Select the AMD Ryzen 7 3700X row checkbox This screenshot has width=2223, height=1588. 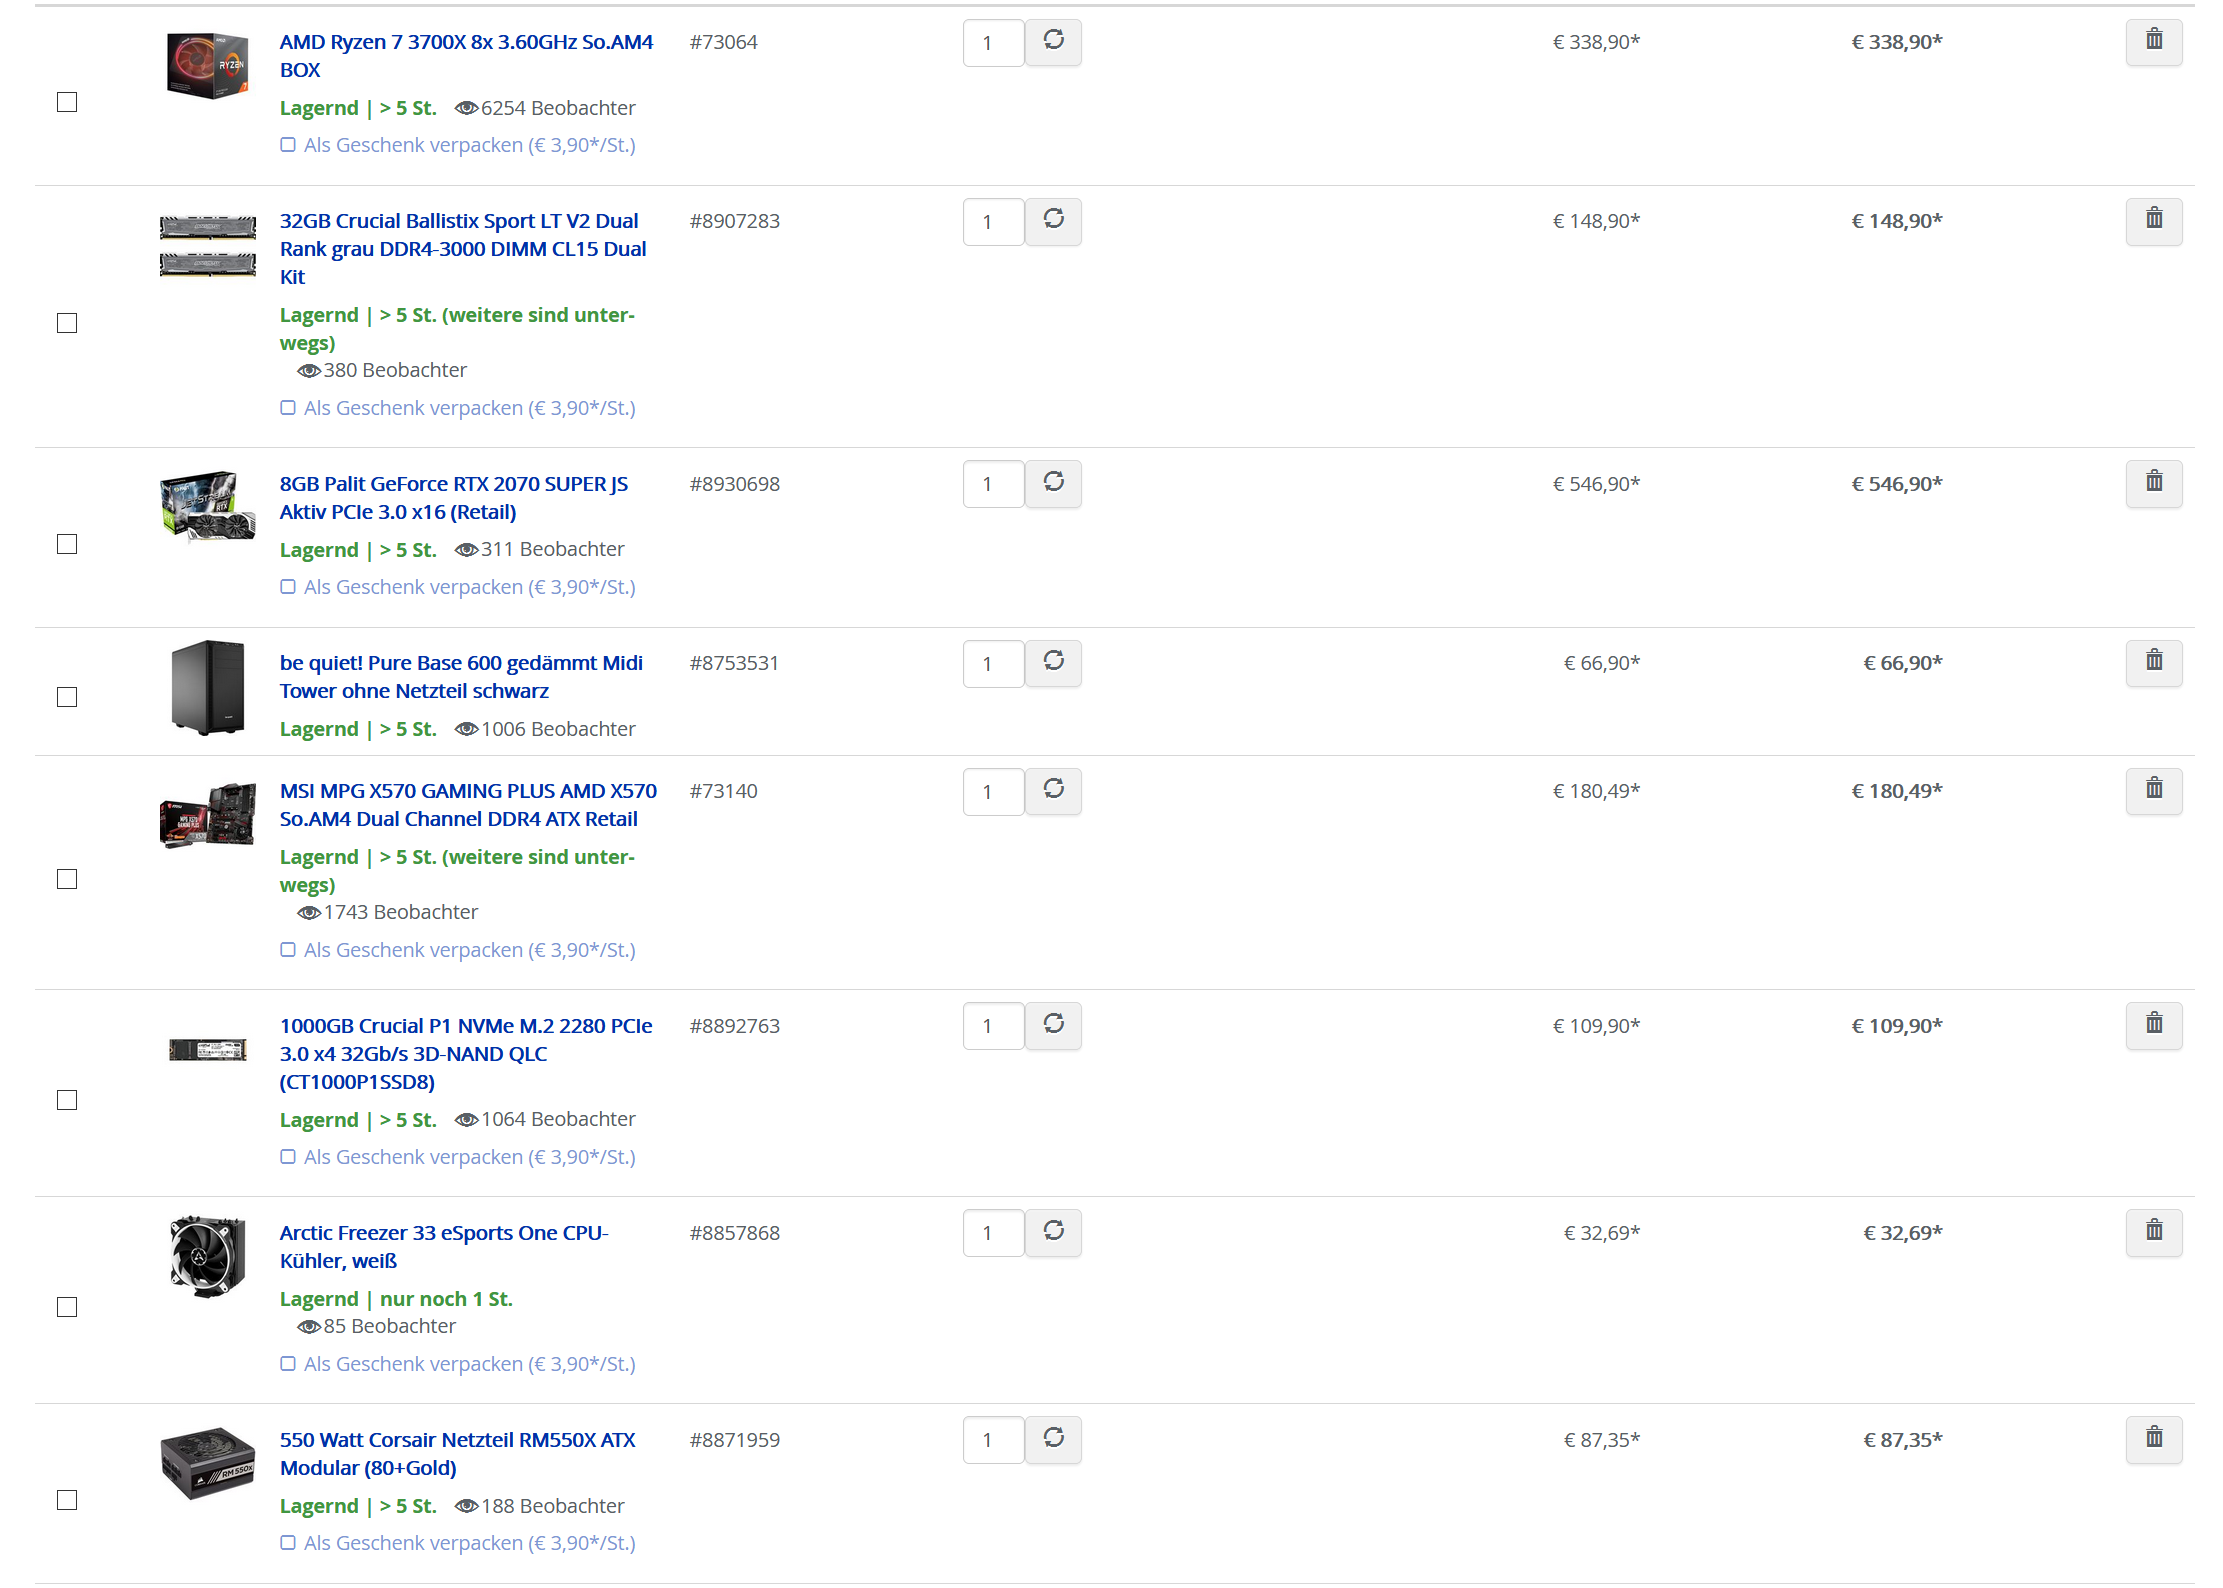click(67, 102)
